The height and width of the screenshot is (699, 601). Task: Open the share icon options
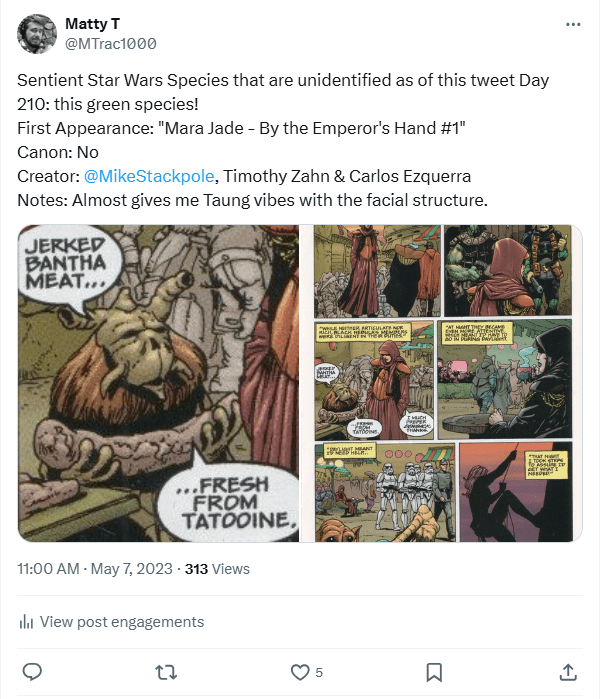tap(567, 671)
